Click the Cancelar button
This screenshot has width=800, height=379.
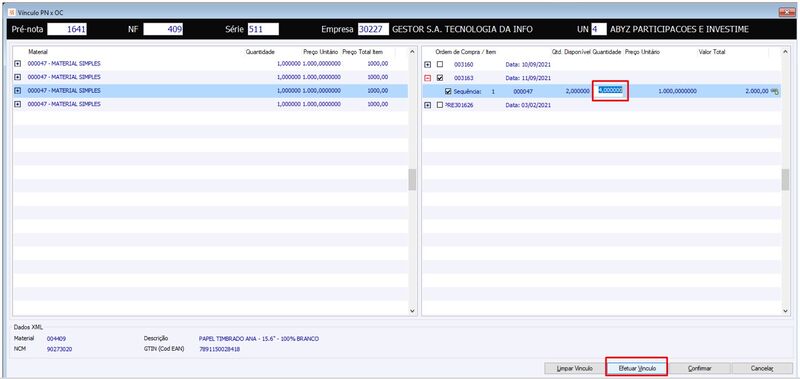pyautogui.click(x=762, y=368)
